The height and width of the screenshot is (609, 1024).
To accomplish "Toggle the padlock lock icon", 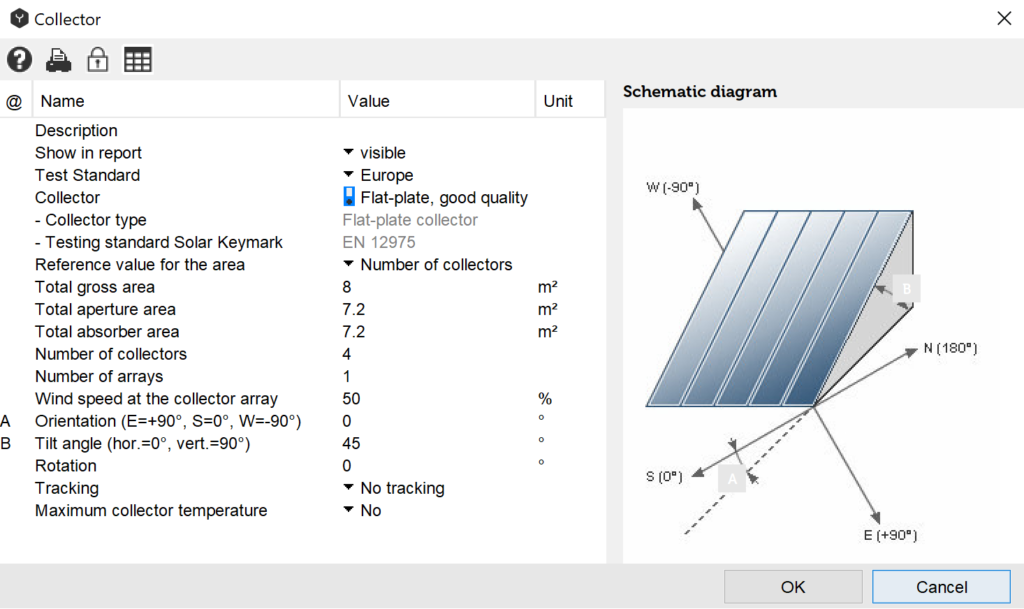I will coord(97,60).
